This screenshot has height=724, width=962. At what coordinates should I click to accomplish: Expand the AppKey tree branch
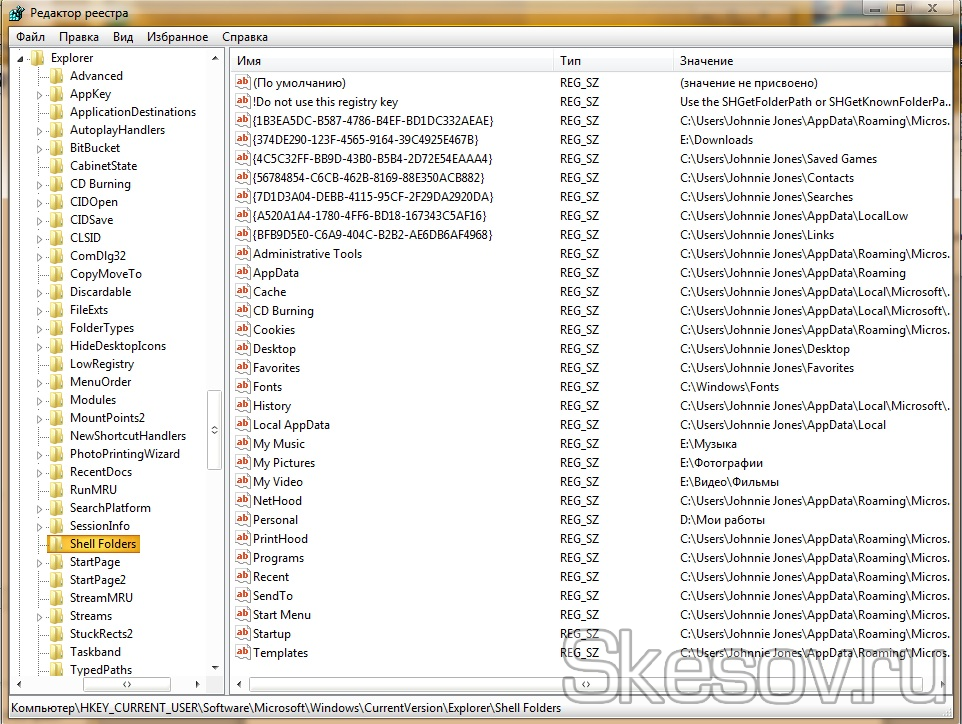click(x=40, y=94)
